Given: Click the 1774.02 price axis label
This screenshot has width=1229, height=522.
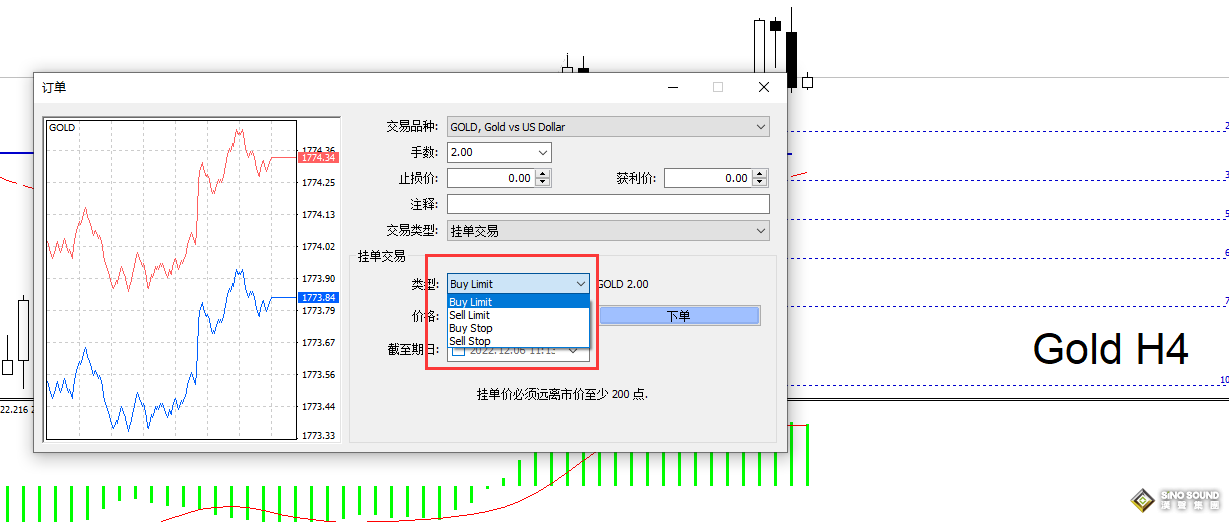Looking at the screenshot, I should pos(318,246).
